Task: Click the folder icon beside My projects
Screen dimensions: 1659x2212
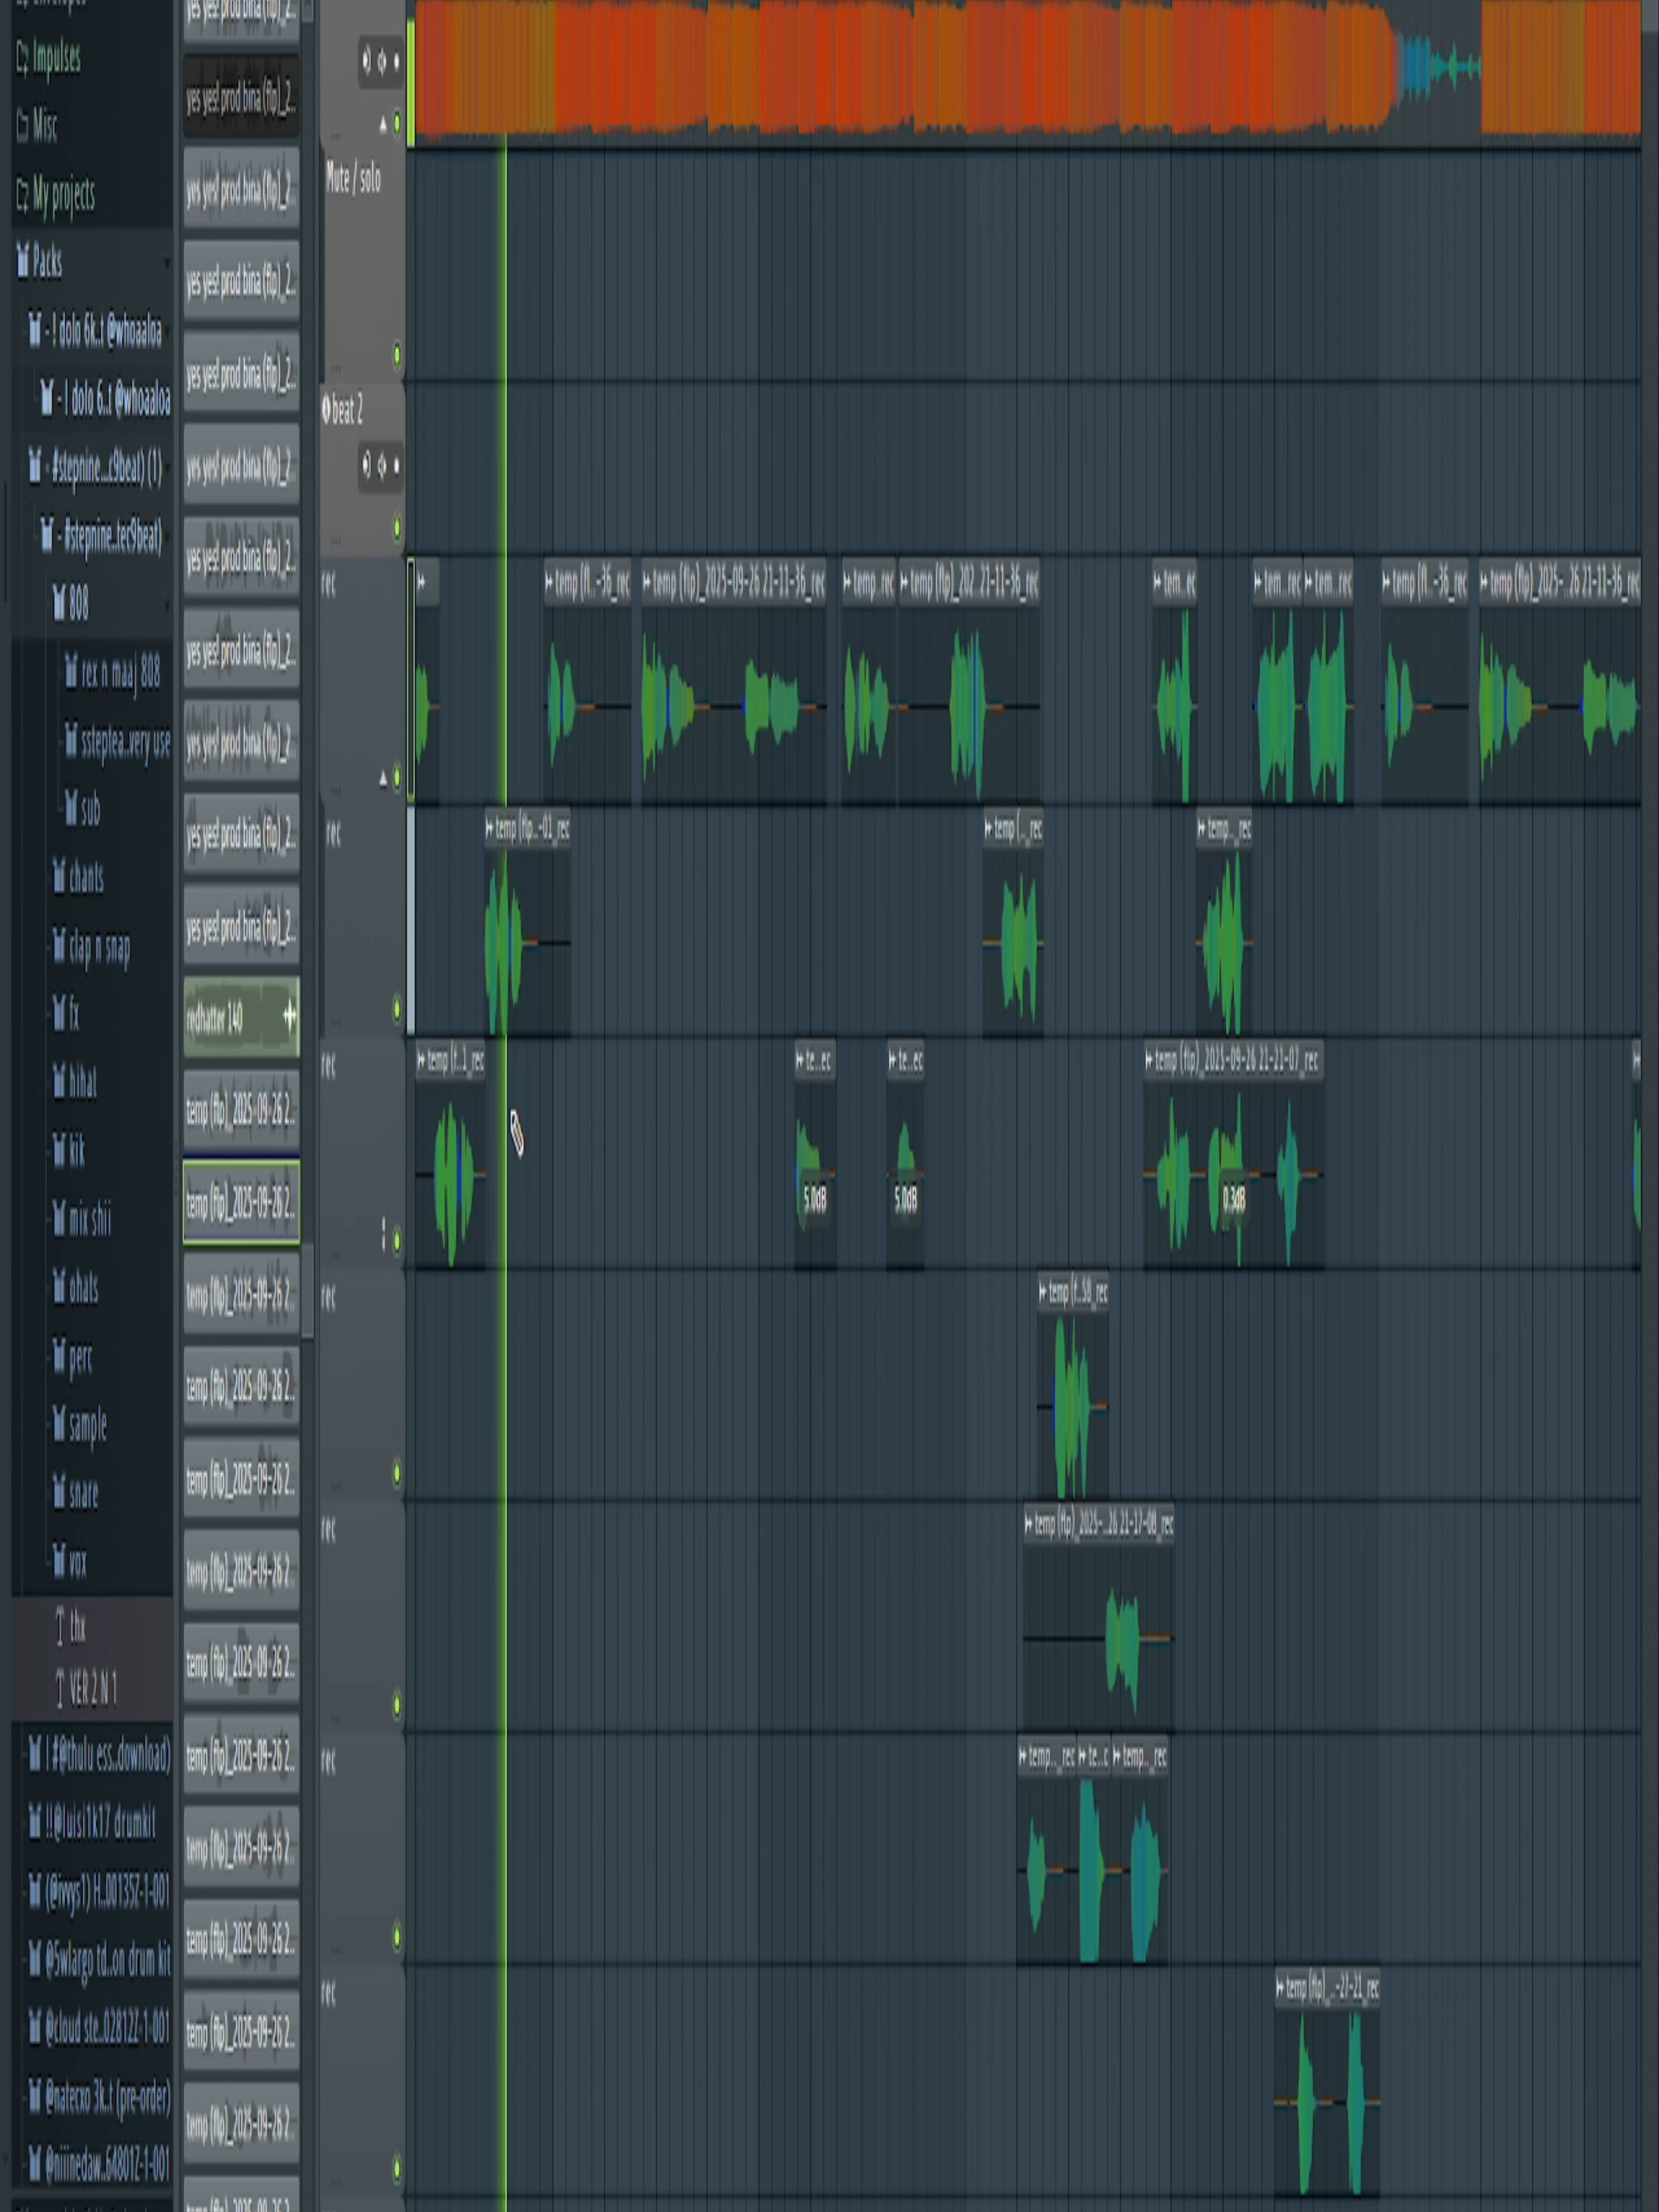Action: (22, 194)
